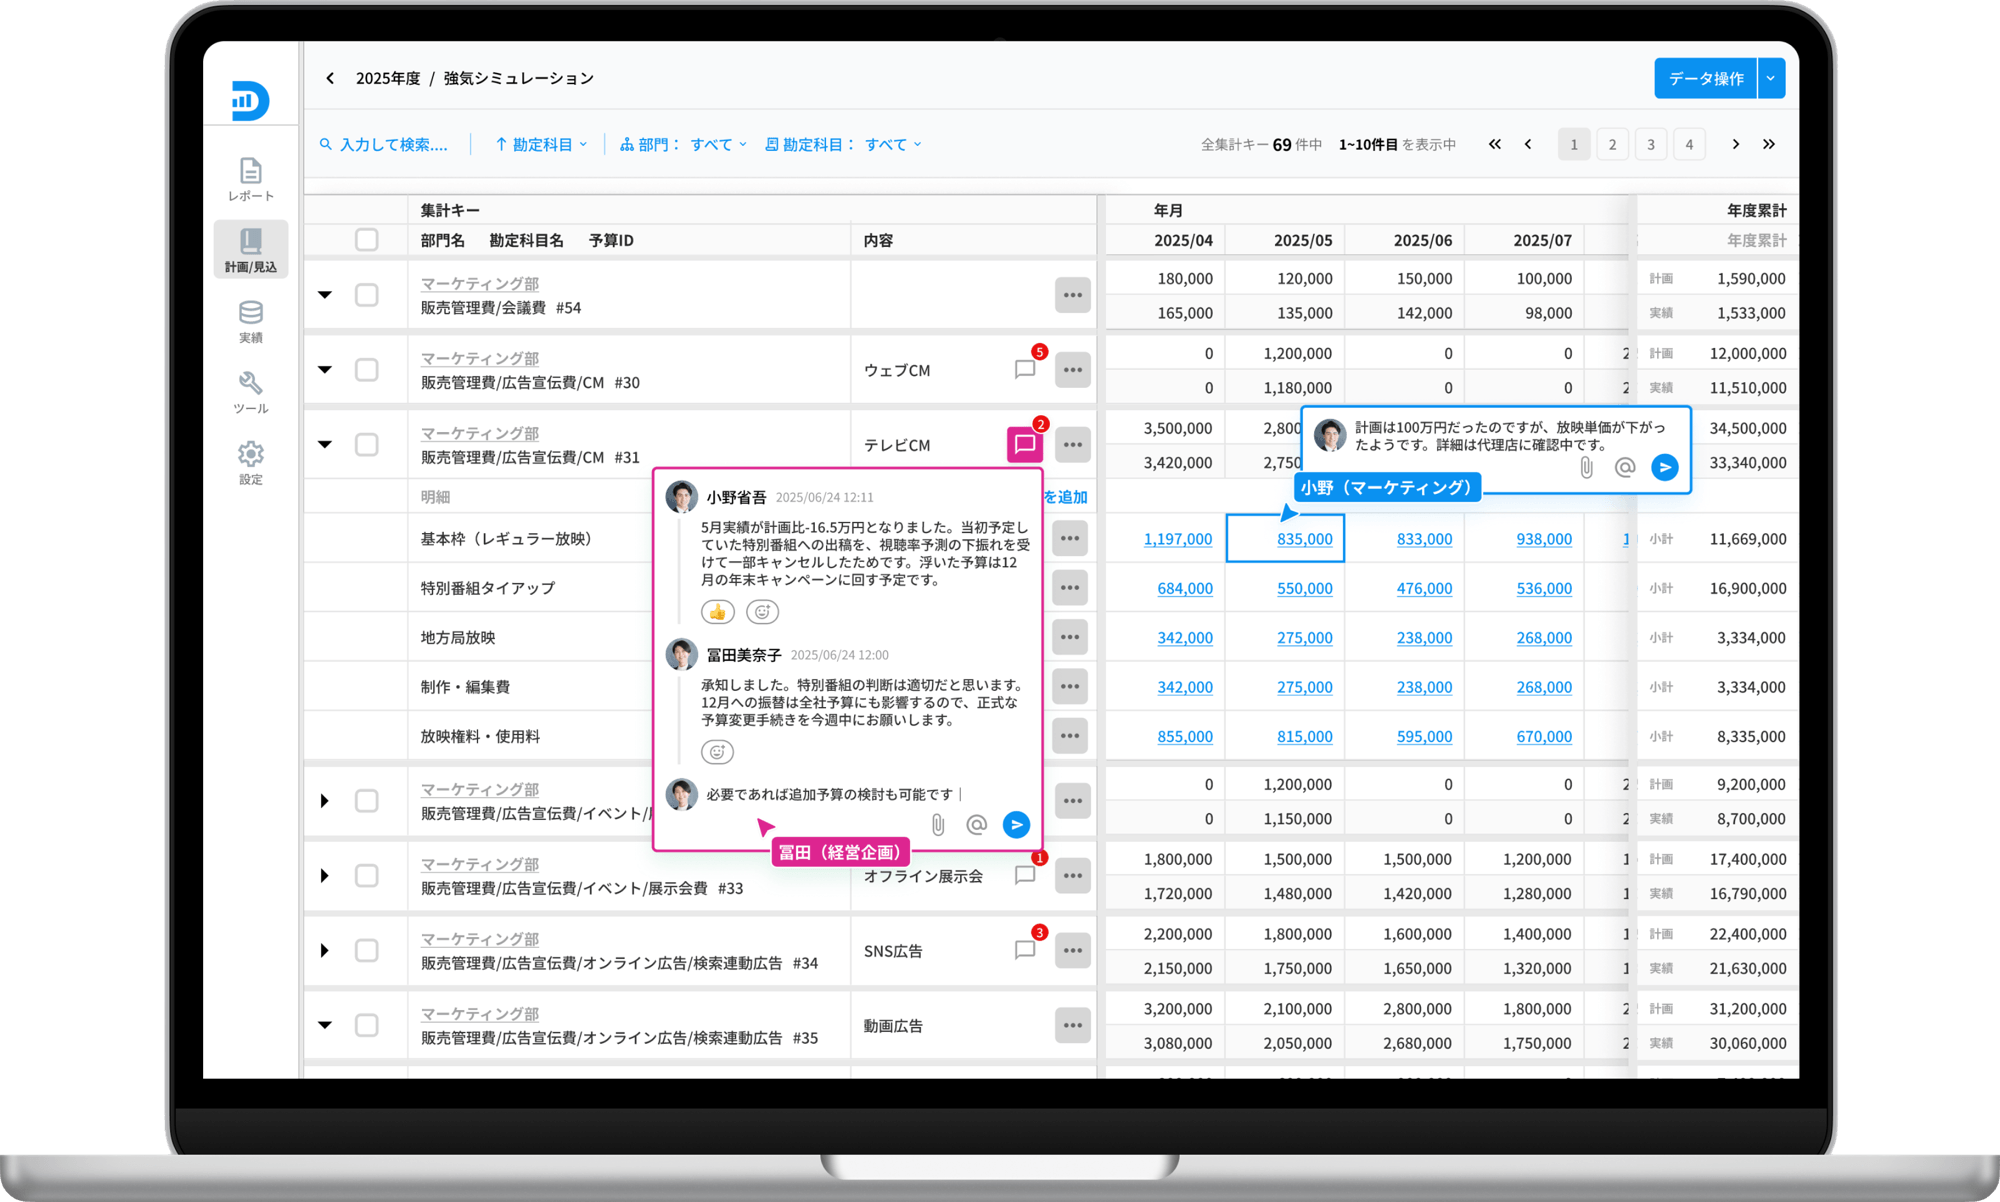Open the 835,000 cell link for 基本枠
The image size is (2000, 1202).
click(x=1304, y=538)
